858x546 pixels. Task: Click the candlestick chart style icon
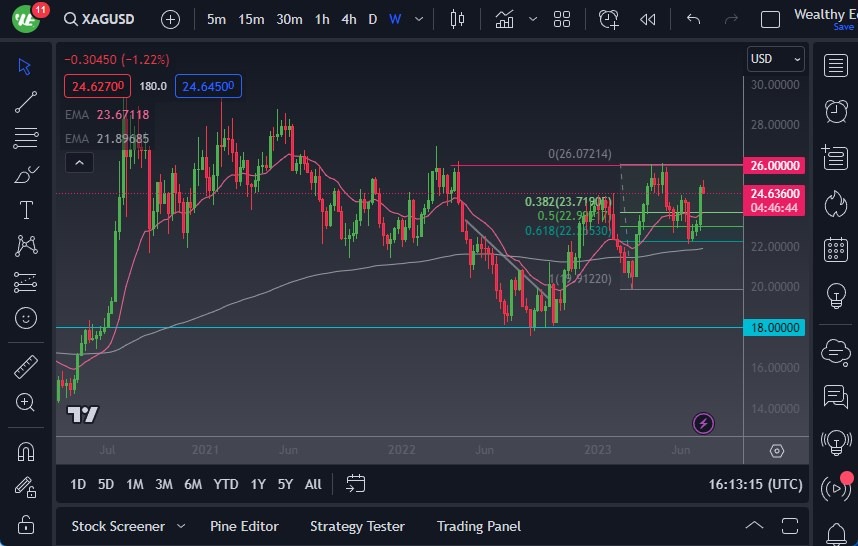(458, 19)
